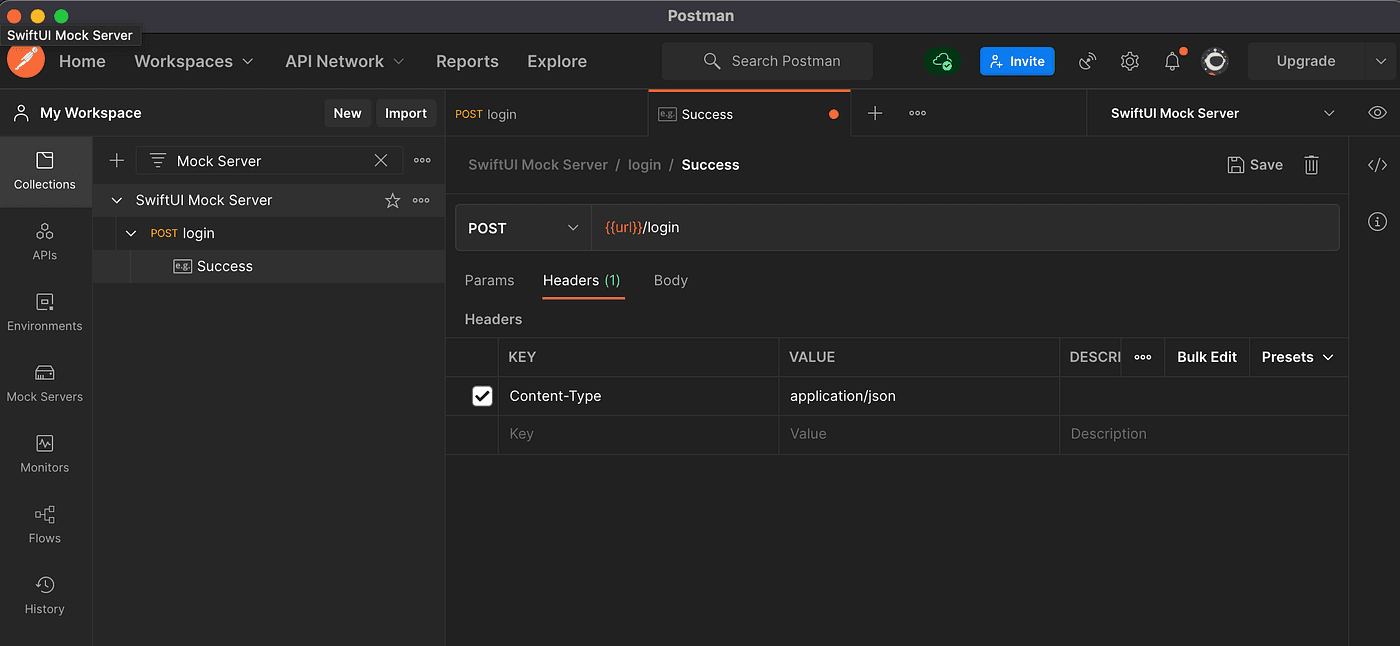Open the Explore page
Image resolution: width=1400 pixels, height=646 pixels.
tap(557, 61)
